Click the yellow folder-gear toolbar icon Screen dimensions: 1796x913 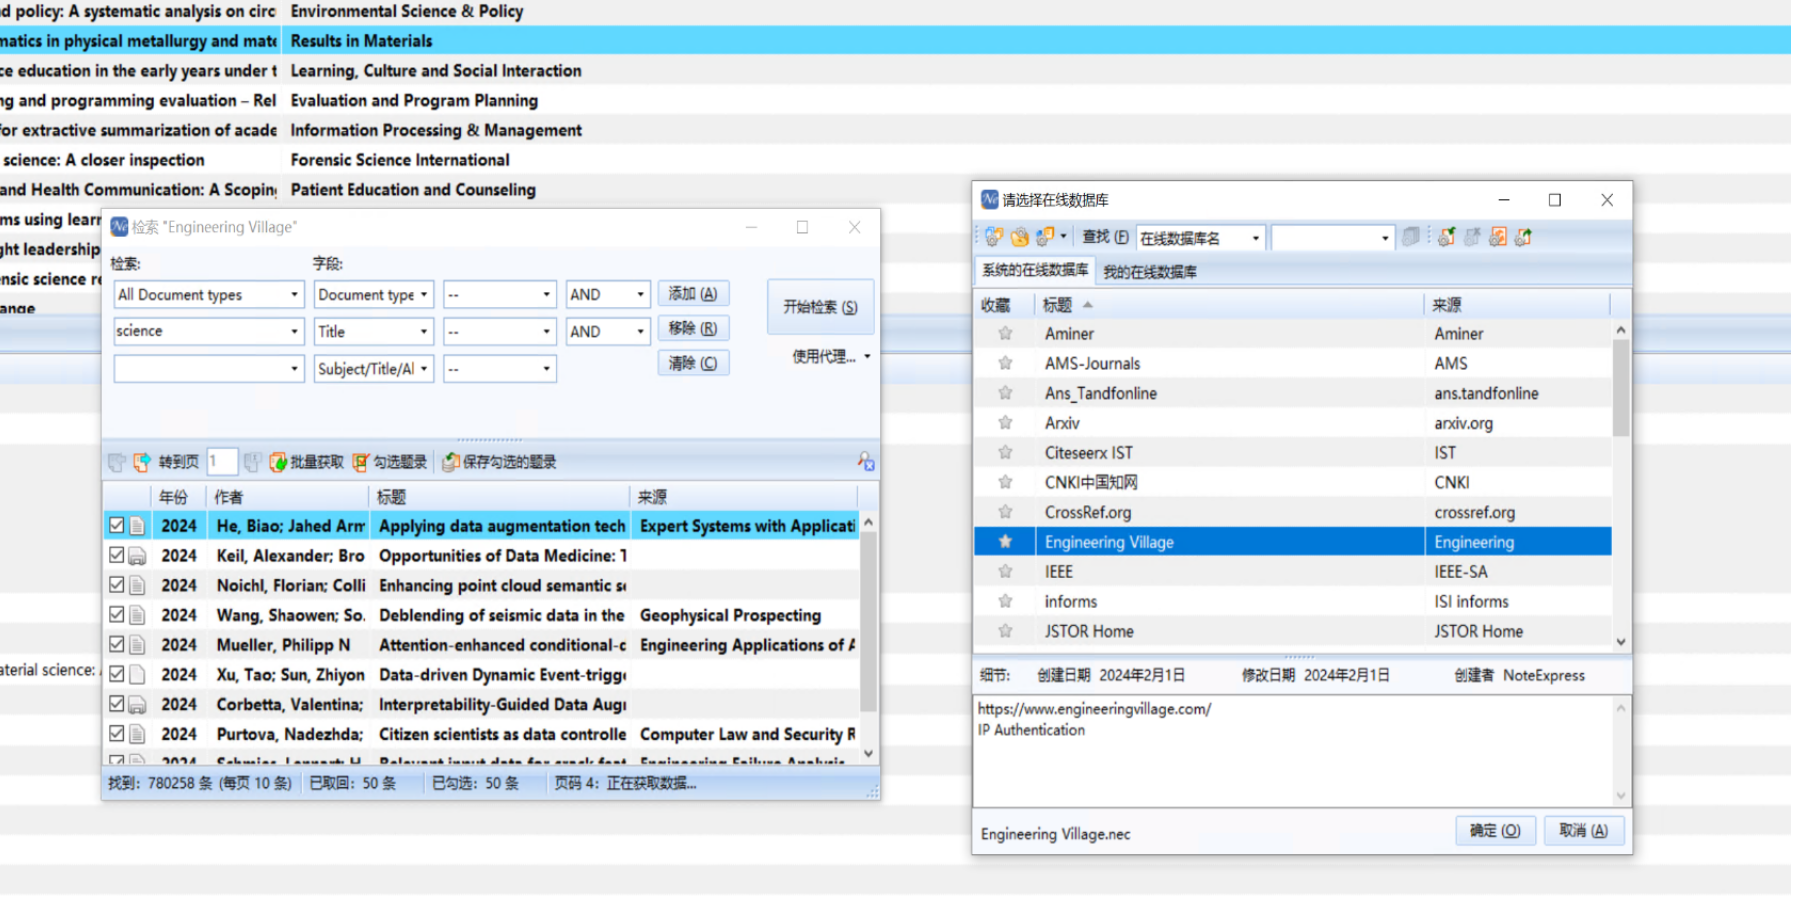1019,237
